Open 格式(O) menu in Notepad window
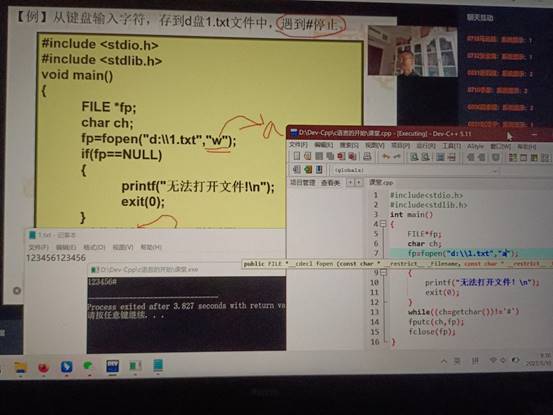This screenshot has width=553, height=415. click(94, 247)
